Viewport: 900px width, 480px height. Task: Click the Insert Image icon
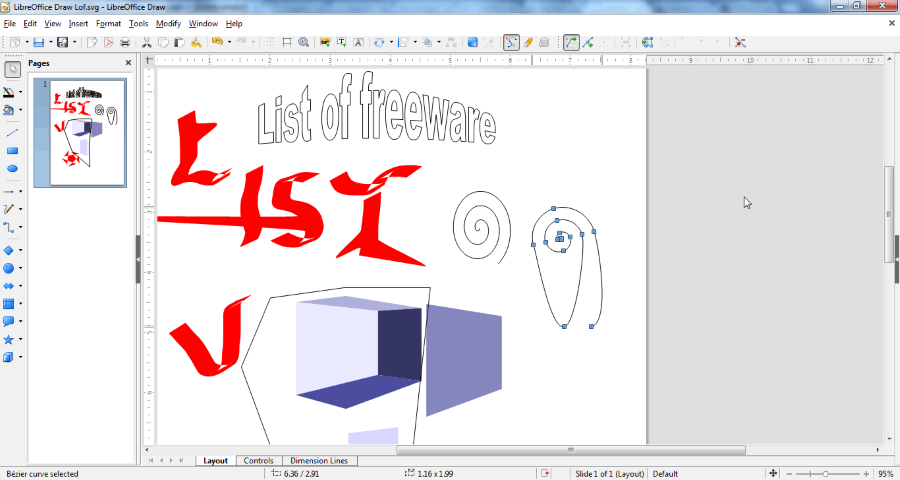(x=325, y=42)
